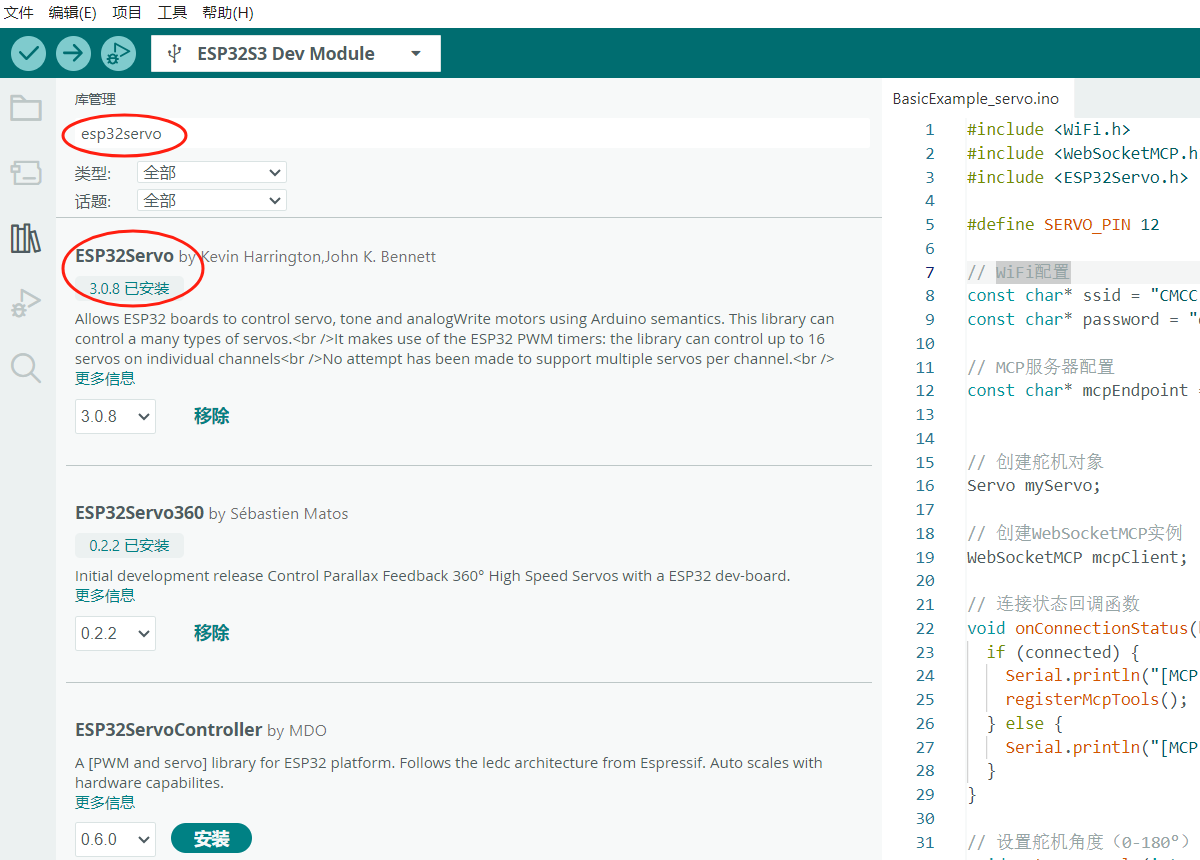1200x860 pixels.
Task: Open 更多信息 link under ESP32ServoController
Action: point(105,802)
